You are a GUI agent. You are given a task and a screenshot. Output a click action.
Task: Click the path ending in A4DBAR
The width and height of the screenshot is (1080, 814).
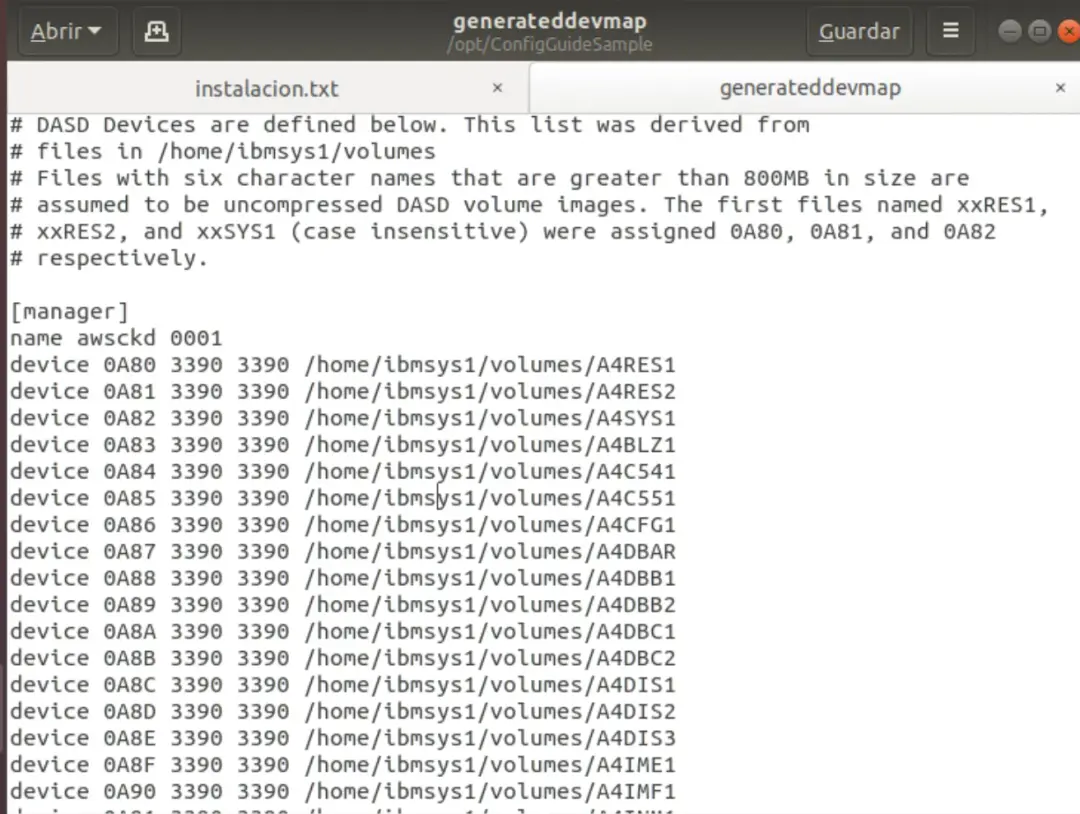tap(490, 551)
